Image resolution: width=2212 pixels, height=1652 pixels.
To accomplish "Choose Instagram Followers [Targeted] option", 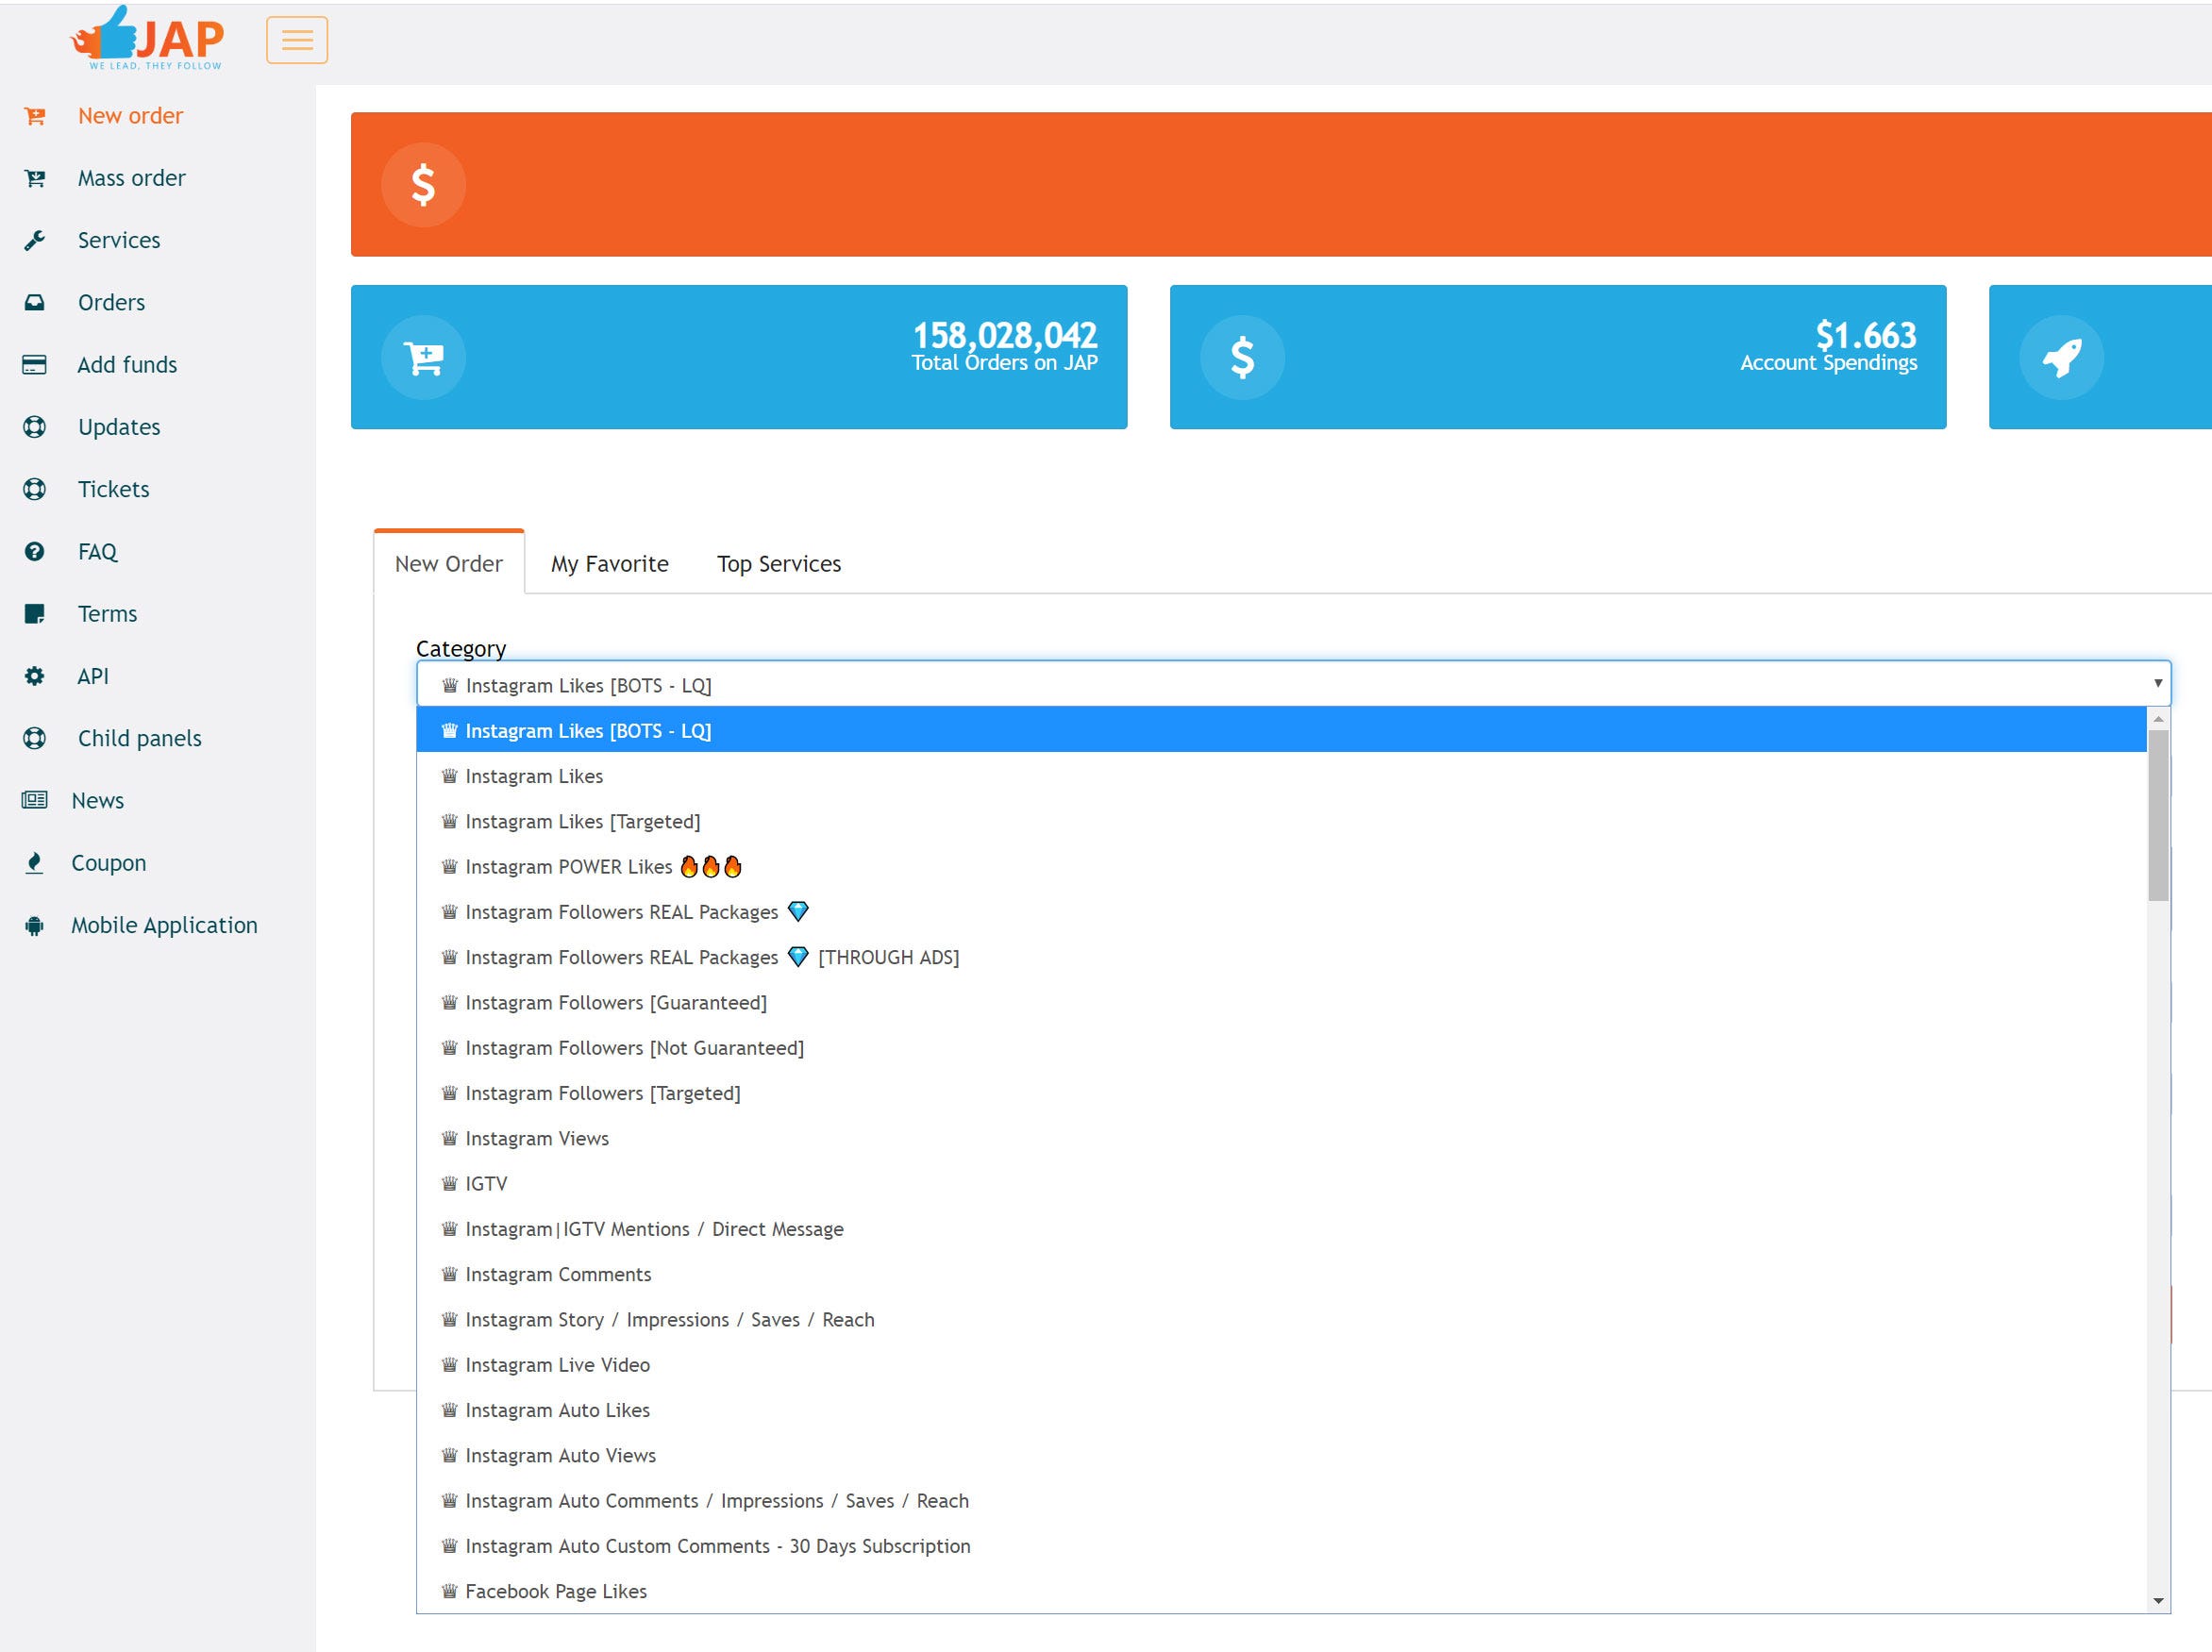I will pyautogui.click(x=1282, y=1093).
